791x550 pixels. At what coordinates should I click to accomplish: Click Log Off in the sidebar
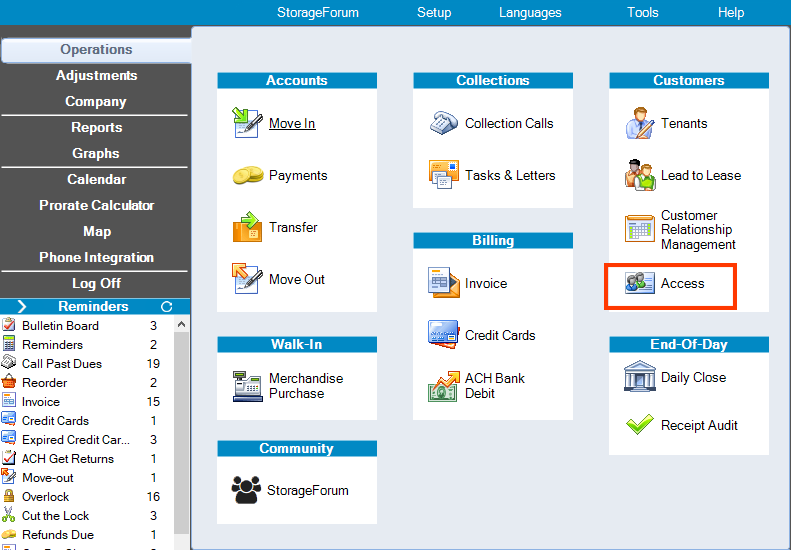click(x=96, y=284)
